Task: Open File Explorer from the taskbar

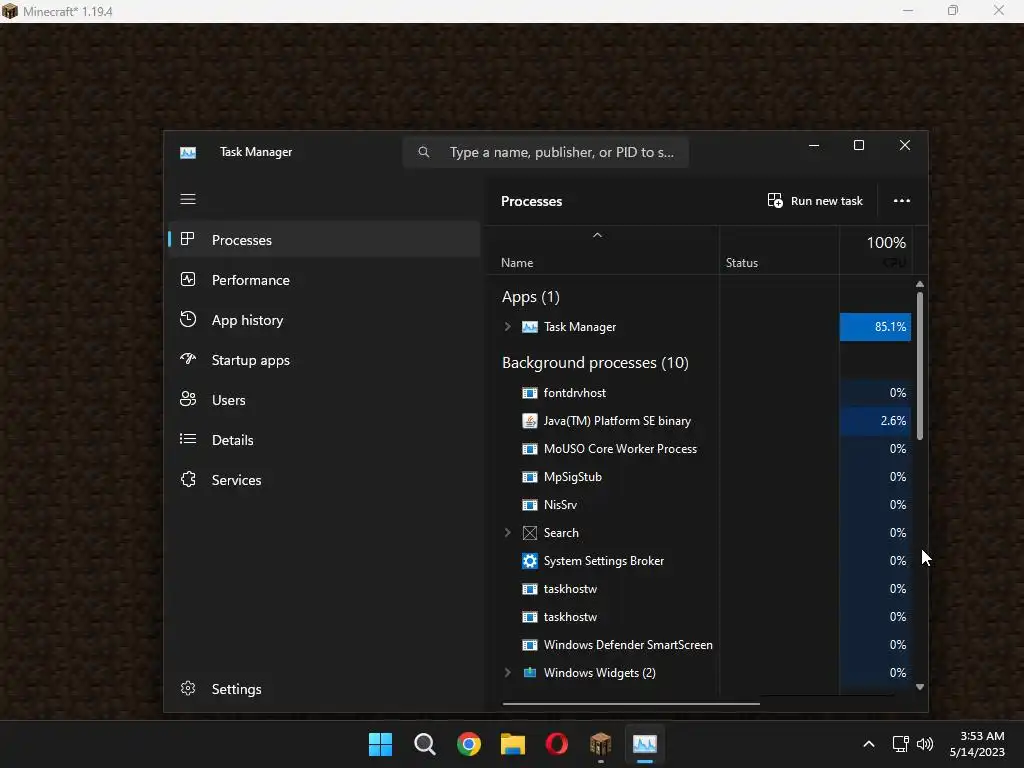Action: tap(513, 744)
